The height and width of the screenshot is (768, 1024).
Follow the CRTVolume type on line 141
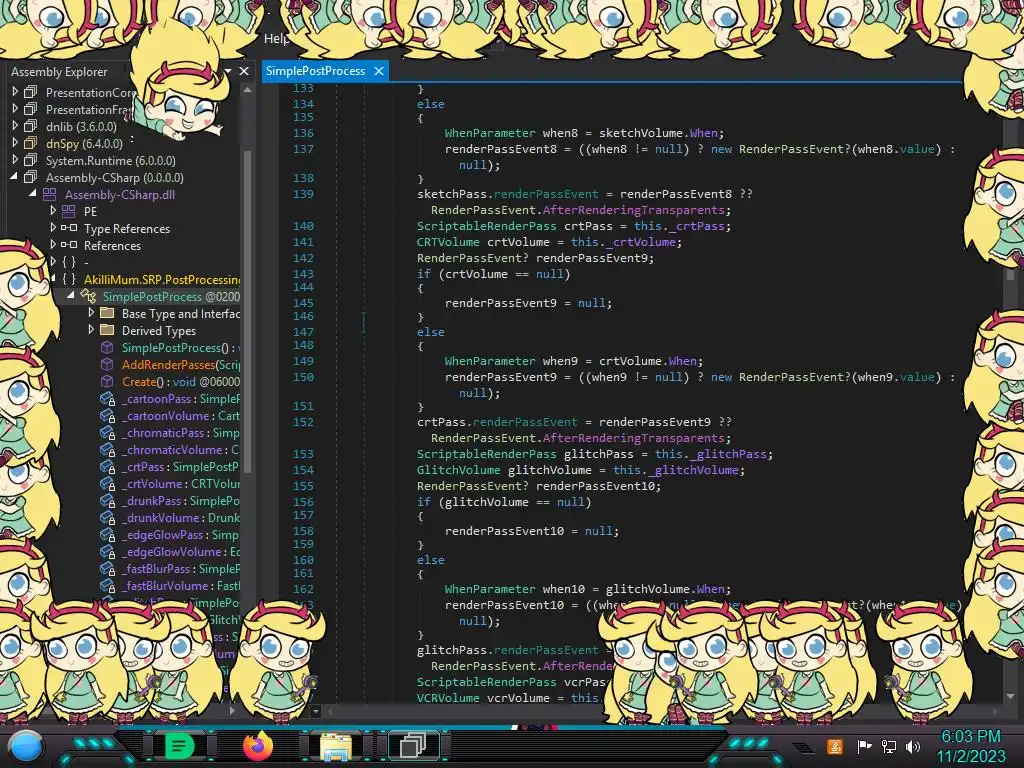(448, 242)
